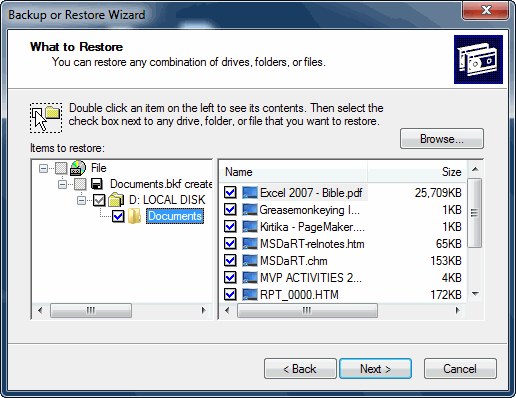Image resolution: width=516 pixels, height=398 pixels.
Task: Click the D: LOCAL DISK drive icon
Action: click(x=116, y=200)
